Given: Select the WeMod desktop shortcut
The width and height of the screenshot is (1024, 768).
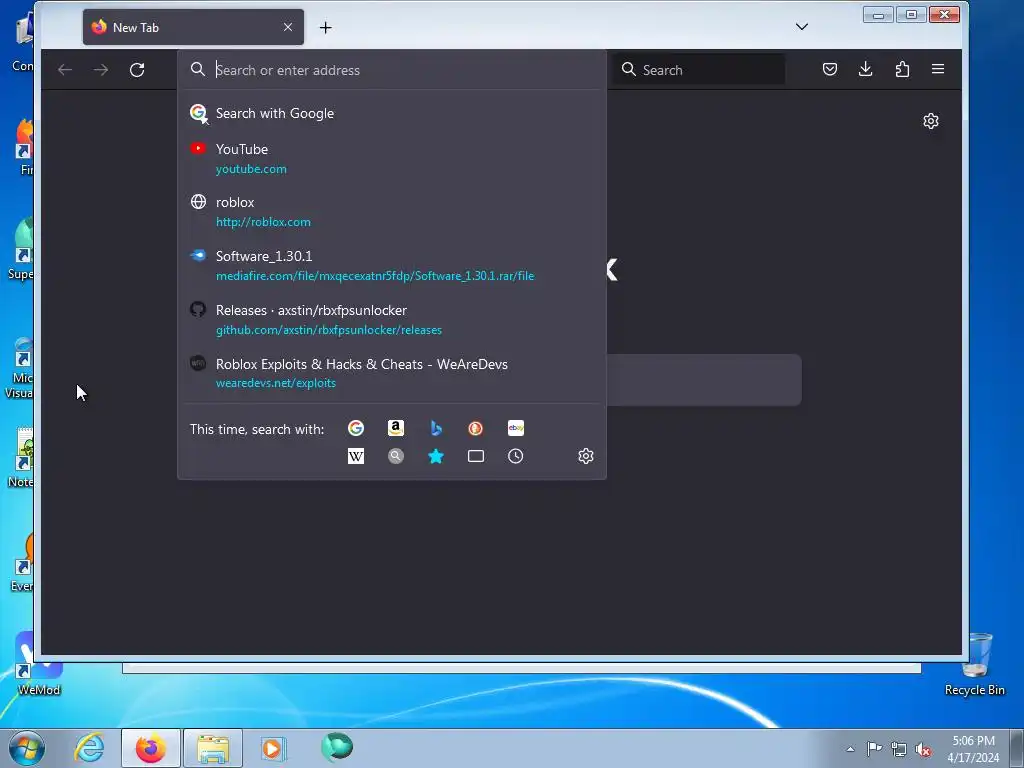Looking at the screenshot, I should click(39, 664).
